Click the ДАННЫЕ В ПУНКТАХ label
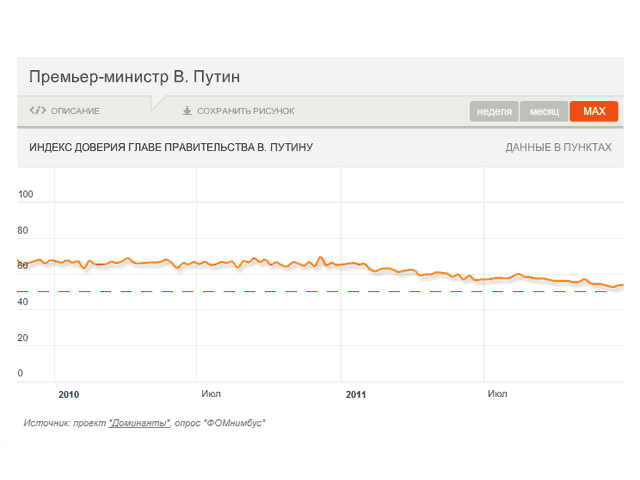This screenshot has height=480, width=640. point(558,147)
